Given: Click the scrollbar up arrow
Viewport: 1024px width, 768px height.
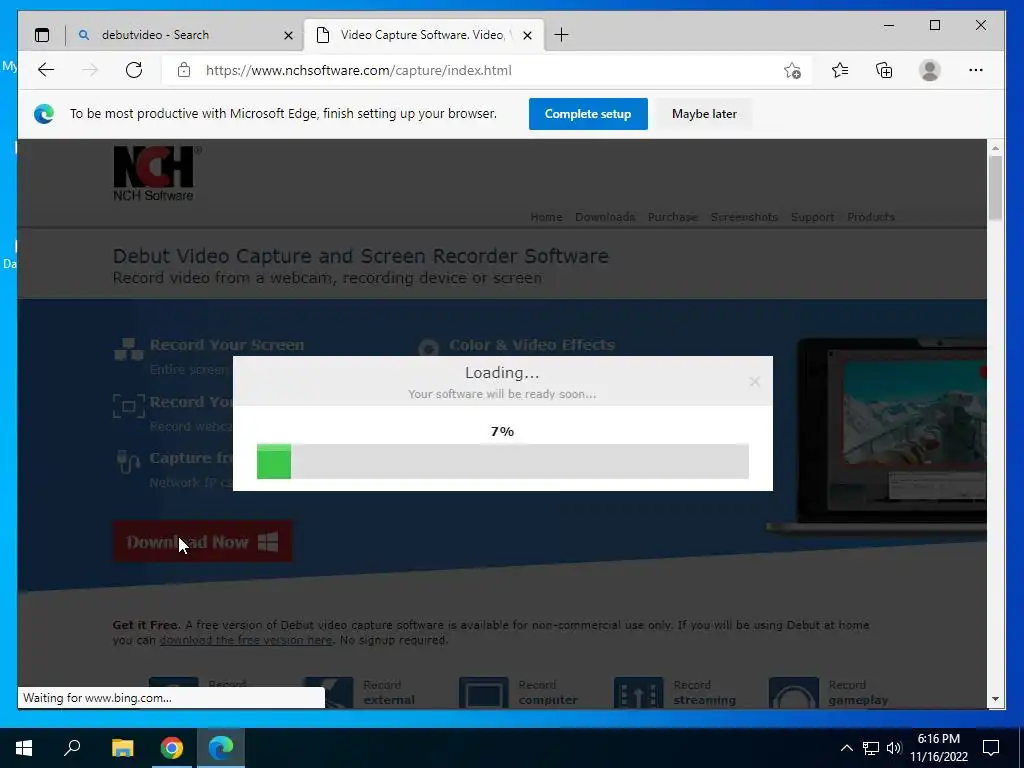Looking at the screenshot, I should (995, 148).
